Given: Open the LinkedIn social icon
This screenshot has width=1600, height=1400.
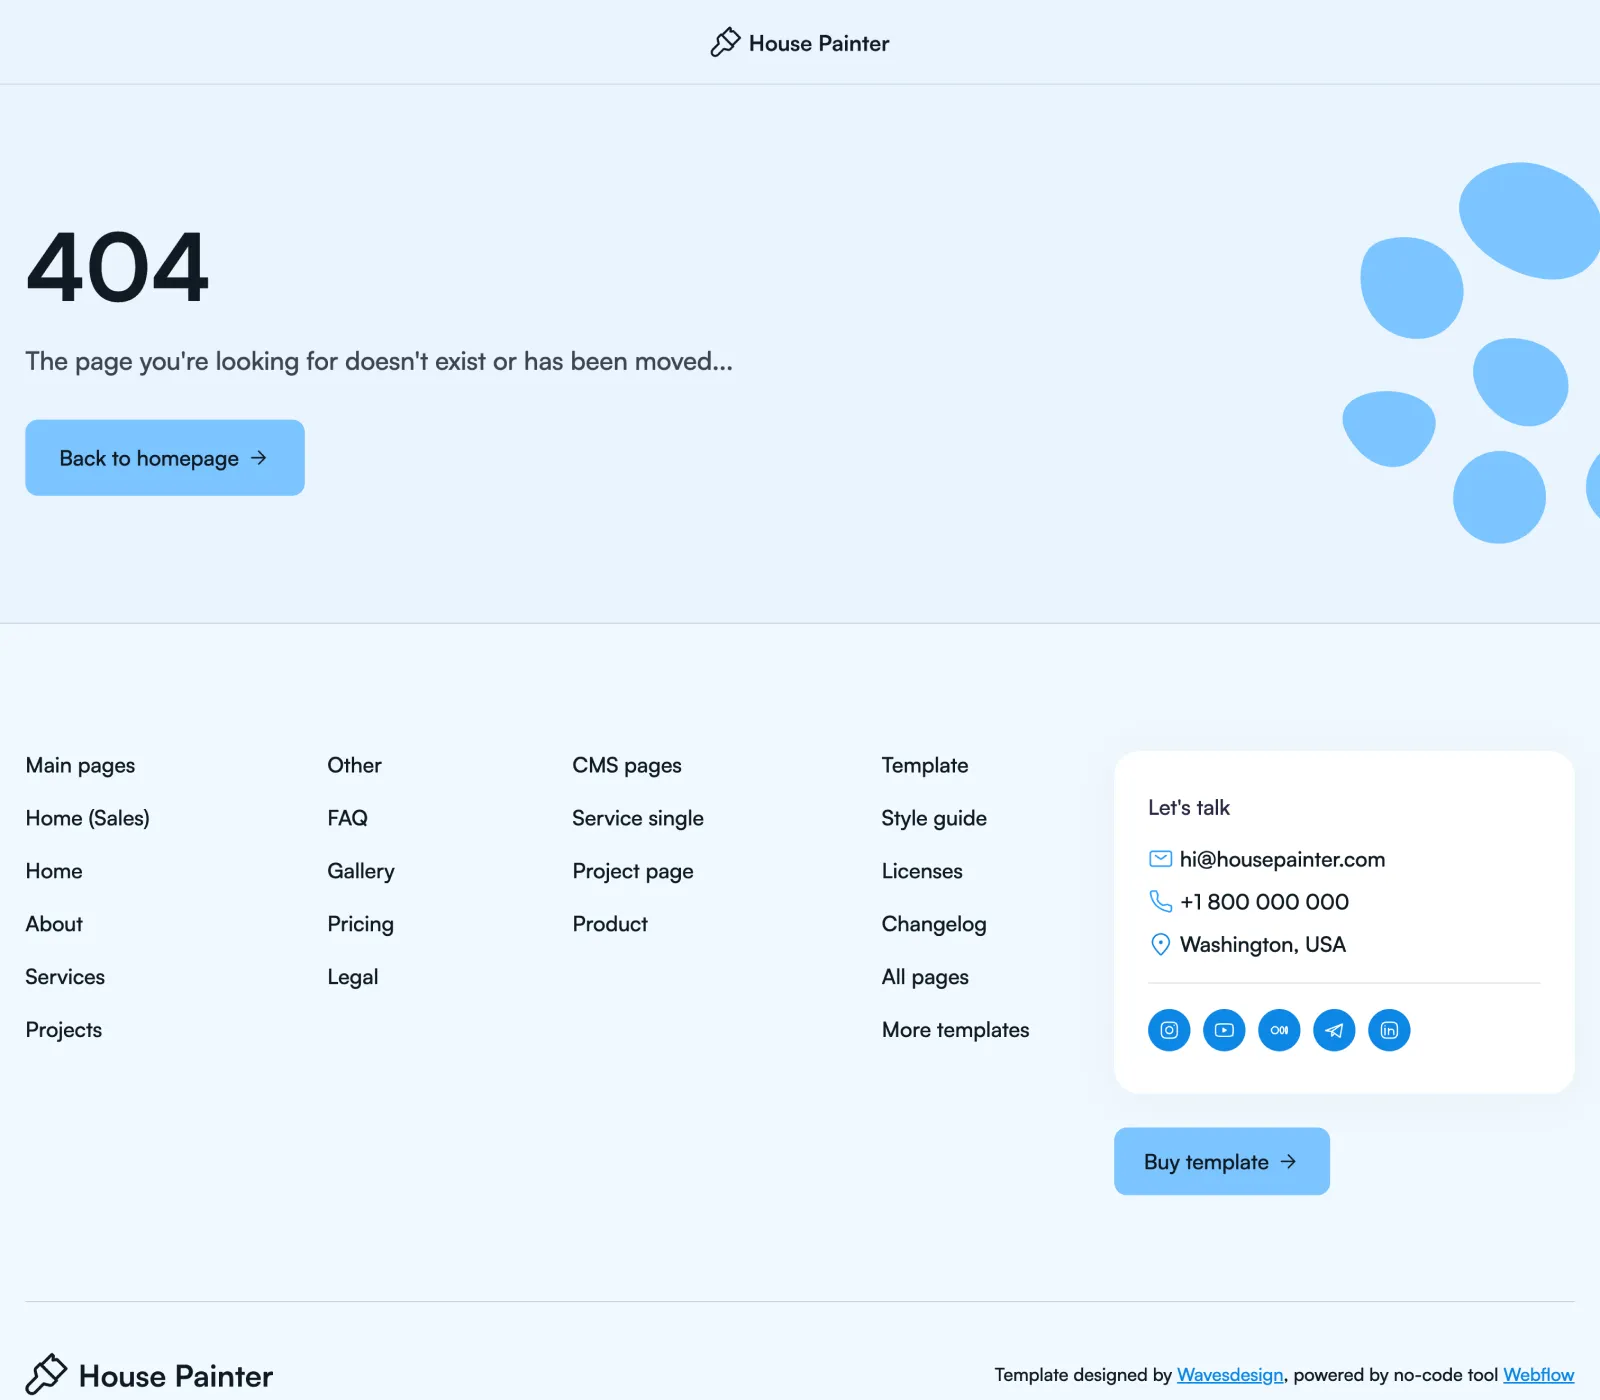Looking at the screenshot, I should (x=1389, y=1030).
